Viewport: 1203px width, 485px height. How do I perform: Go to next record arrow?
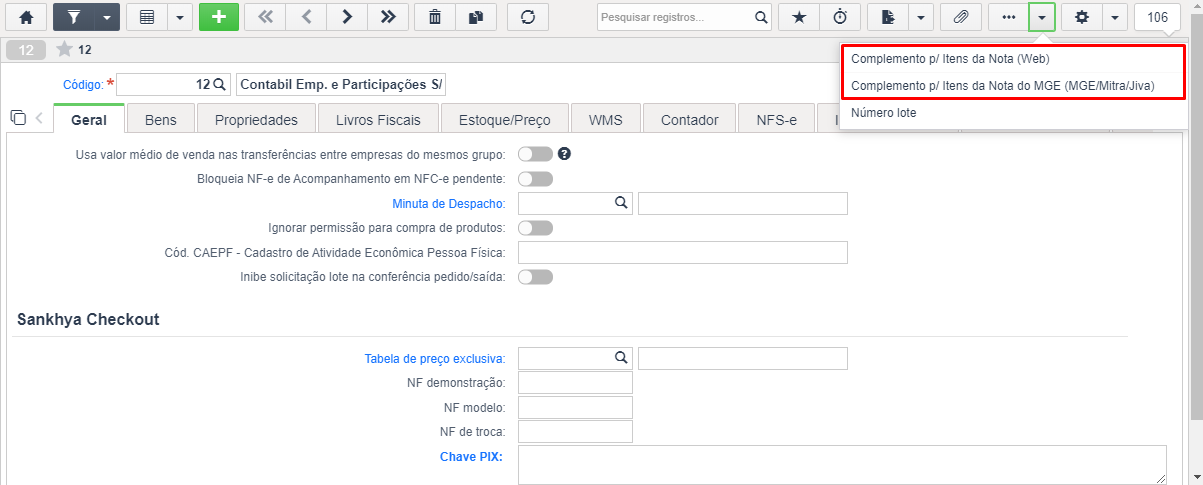(x=347, y=17)
